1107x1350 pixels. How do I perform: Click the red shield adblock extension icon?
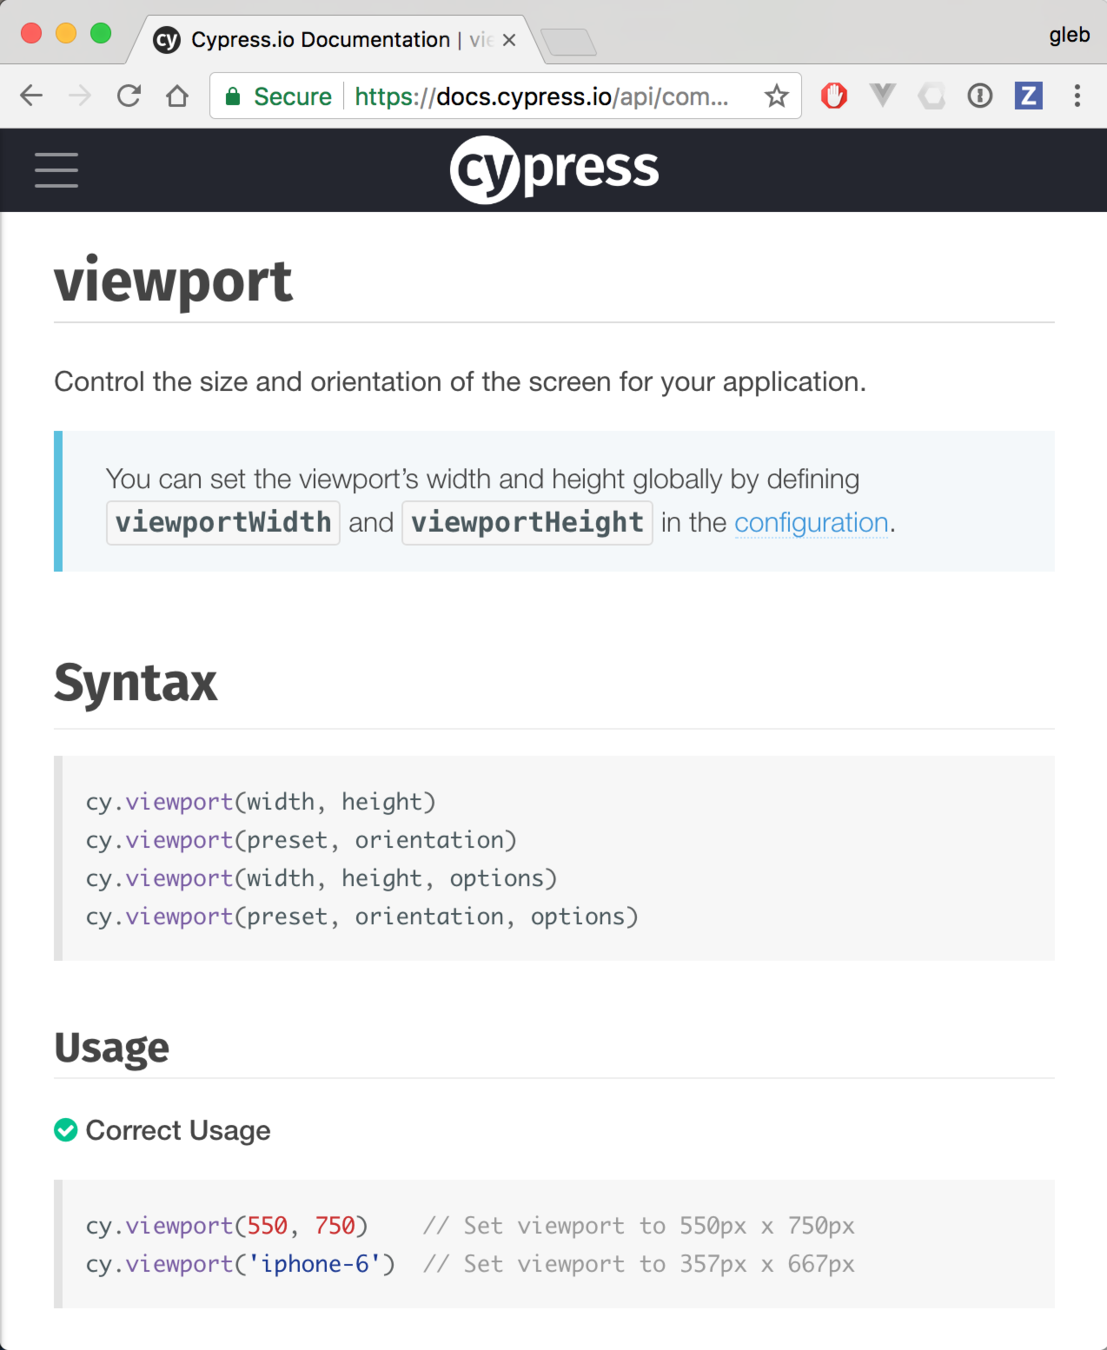tap(833, 96)
